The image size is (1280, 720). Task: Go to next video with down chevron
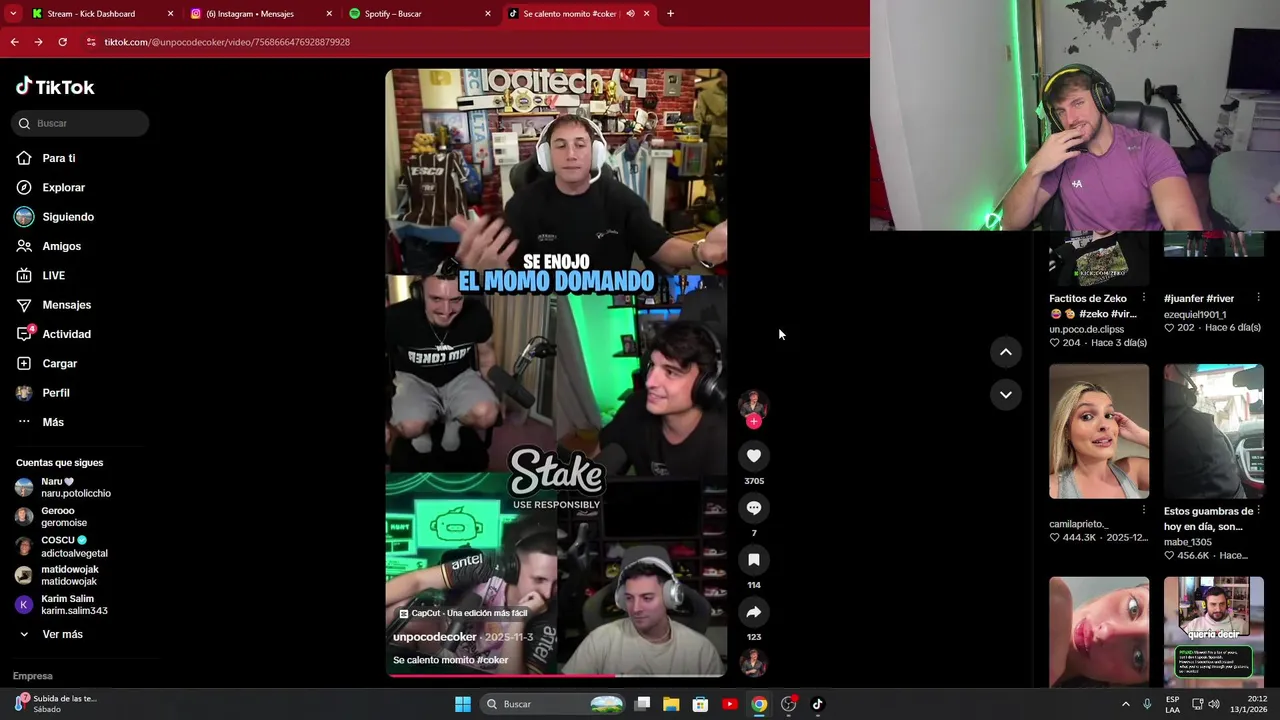(1006, 395)
